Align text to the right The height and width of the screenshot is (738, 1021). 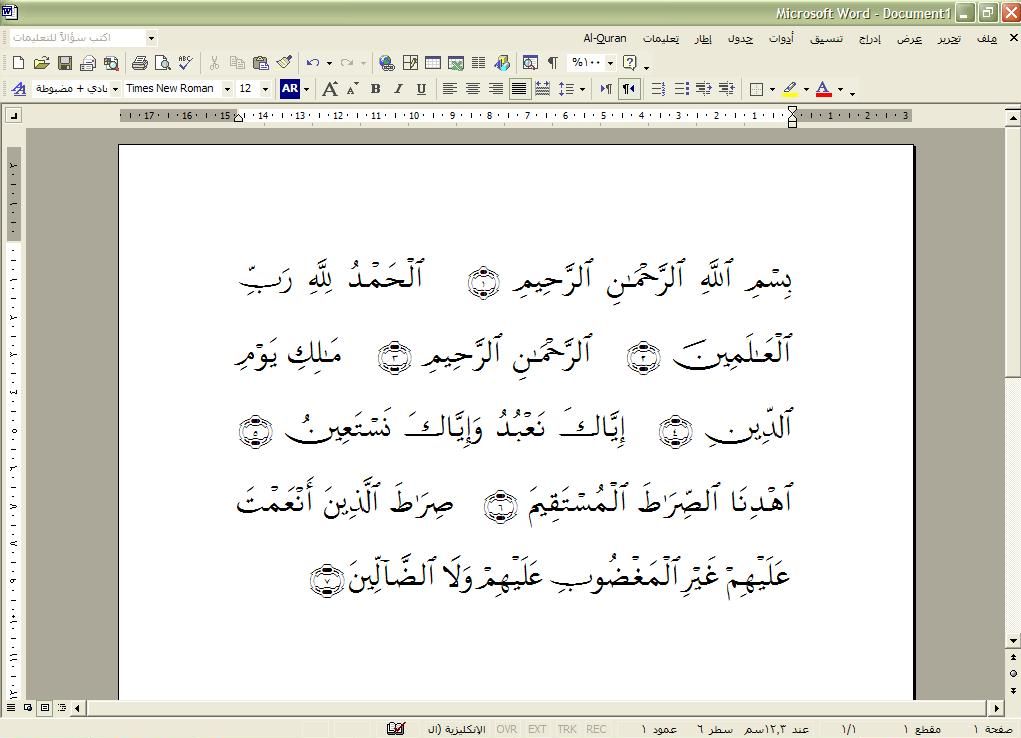click(x=496, y=89)
